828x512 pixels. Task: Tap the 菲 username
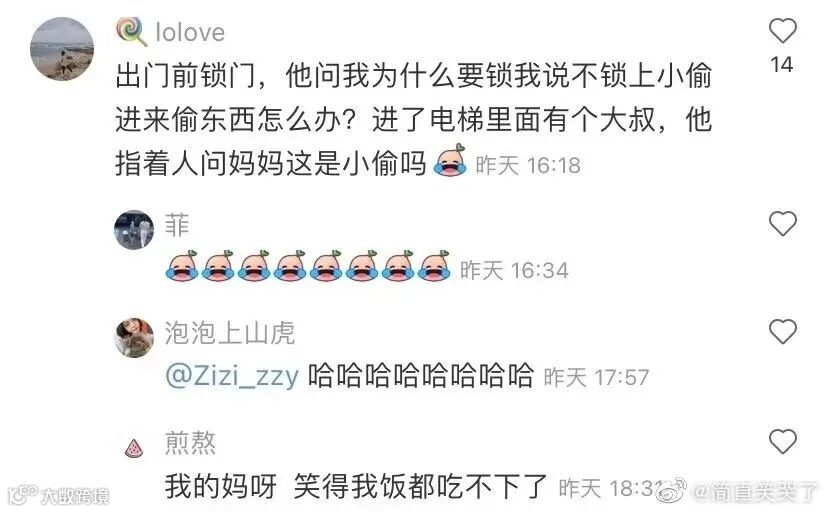pos(177,225)
